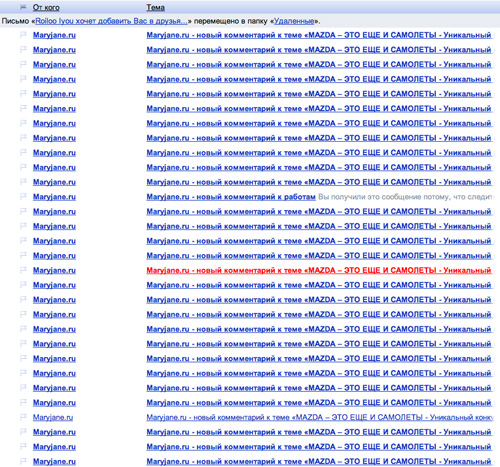Open the non-bold, already read MAZDA email subject

pos(319,417)
